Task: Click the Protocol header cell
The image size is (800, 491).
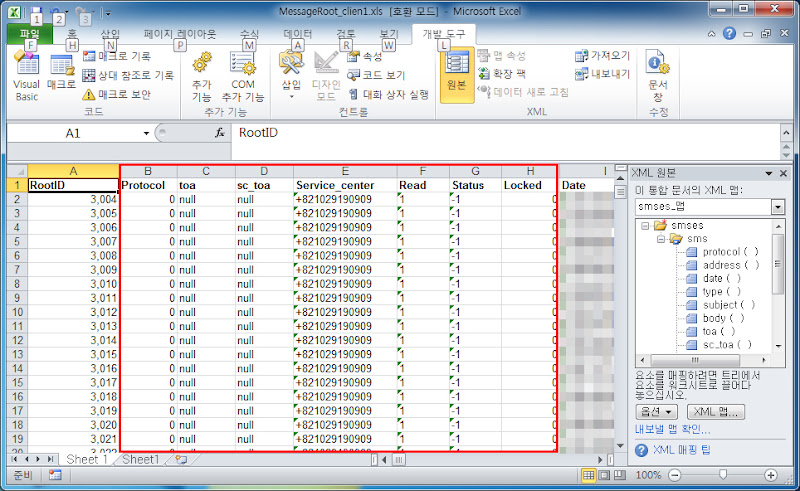Action: 148,185
